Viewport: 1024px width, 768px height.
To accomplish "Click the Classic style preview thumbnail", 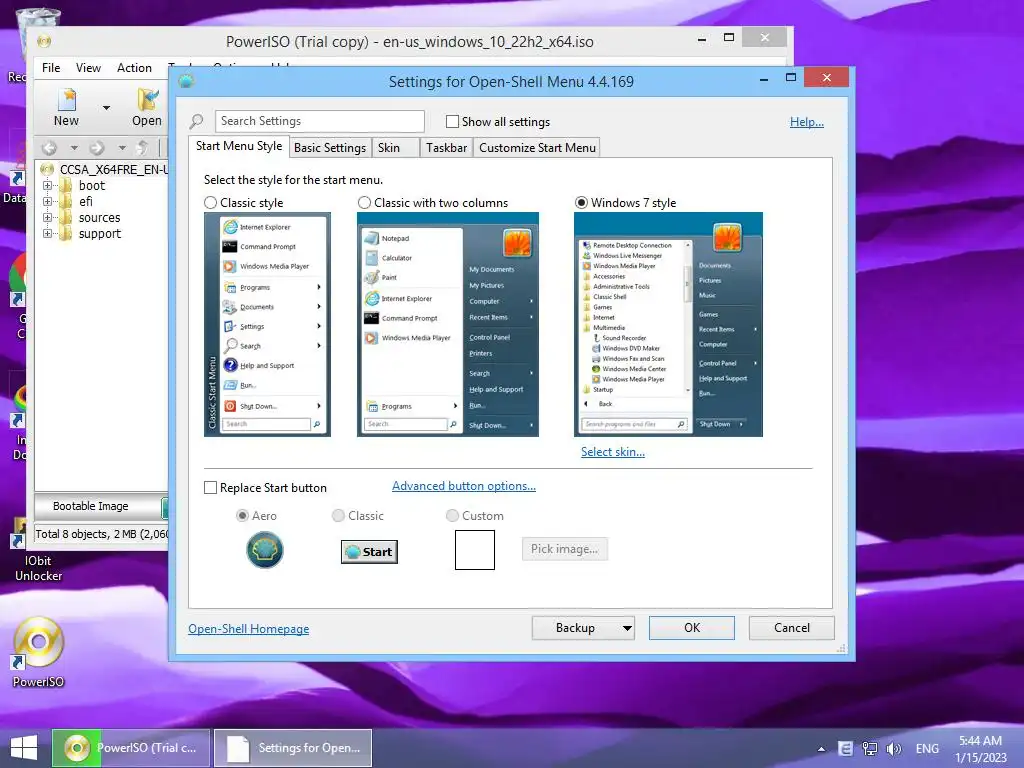I will [x=267, y=325].
